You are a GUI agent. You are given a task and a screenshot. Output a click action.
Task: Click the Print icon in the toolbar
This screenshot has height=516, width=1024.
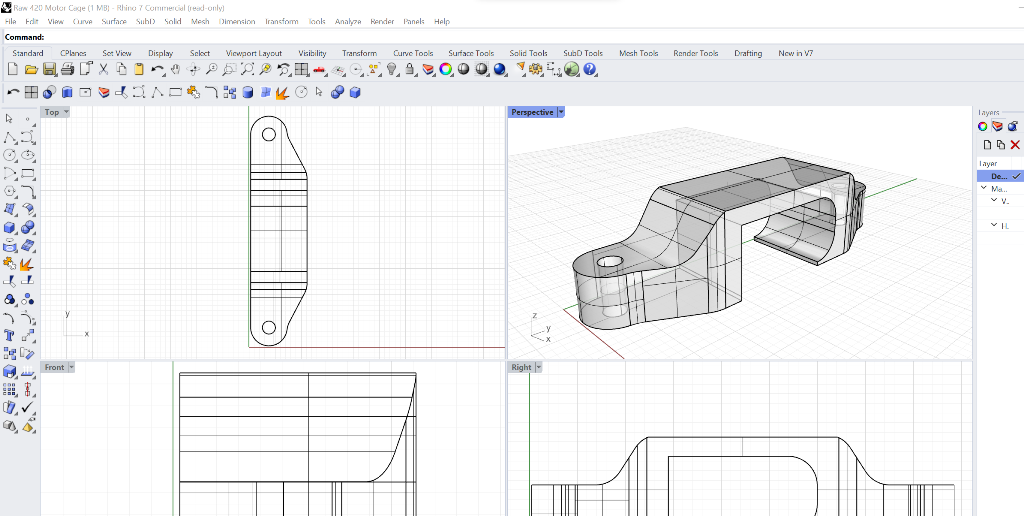click(x=67, y=69)
